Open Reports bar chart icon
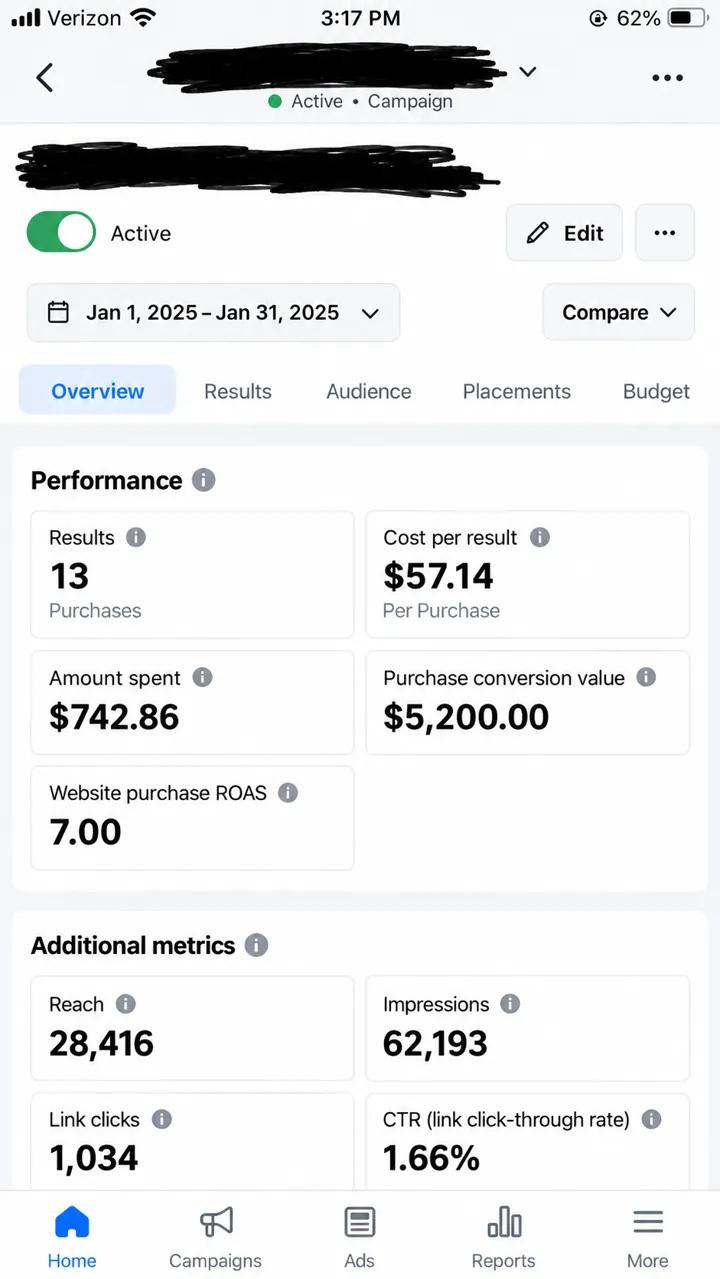720x1279 pixels. [504, 1222]
